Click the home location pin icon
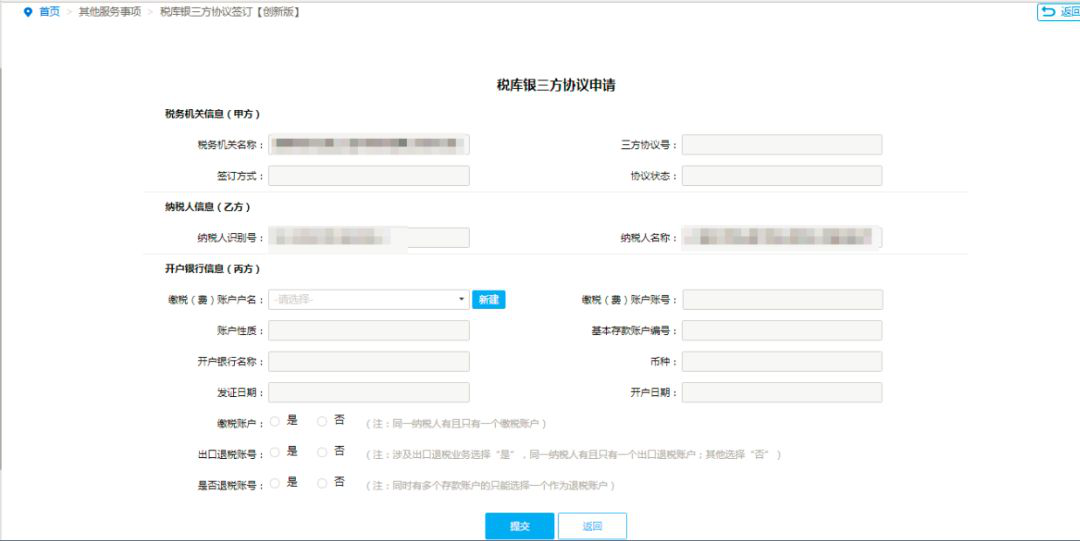1080x541 pixels. [28, 12]
